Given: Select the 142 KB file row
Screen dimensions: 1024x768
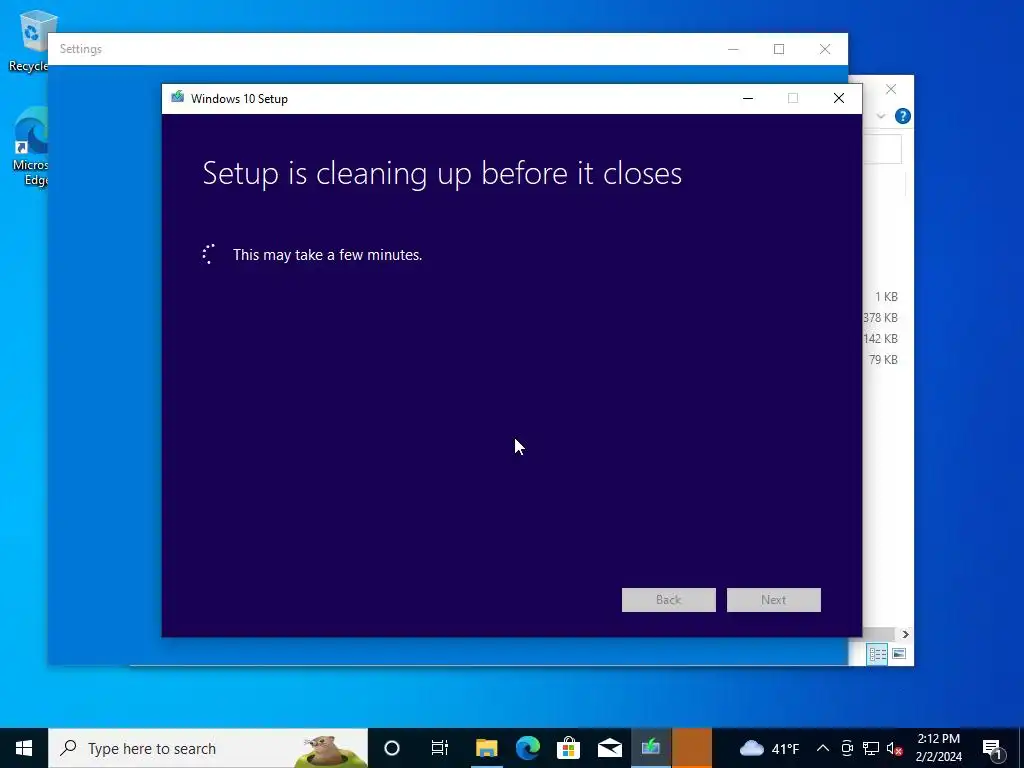Looking at the screenshot, I should pos(880,338).
